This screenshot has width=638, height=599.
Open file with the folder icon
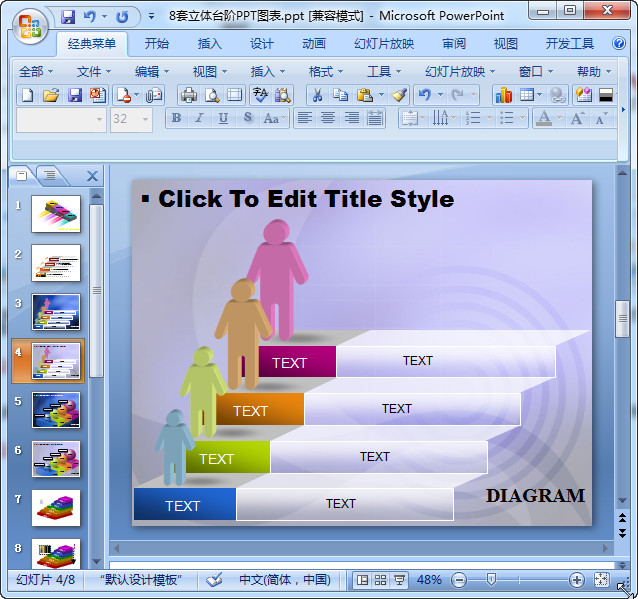click(51, 95)
